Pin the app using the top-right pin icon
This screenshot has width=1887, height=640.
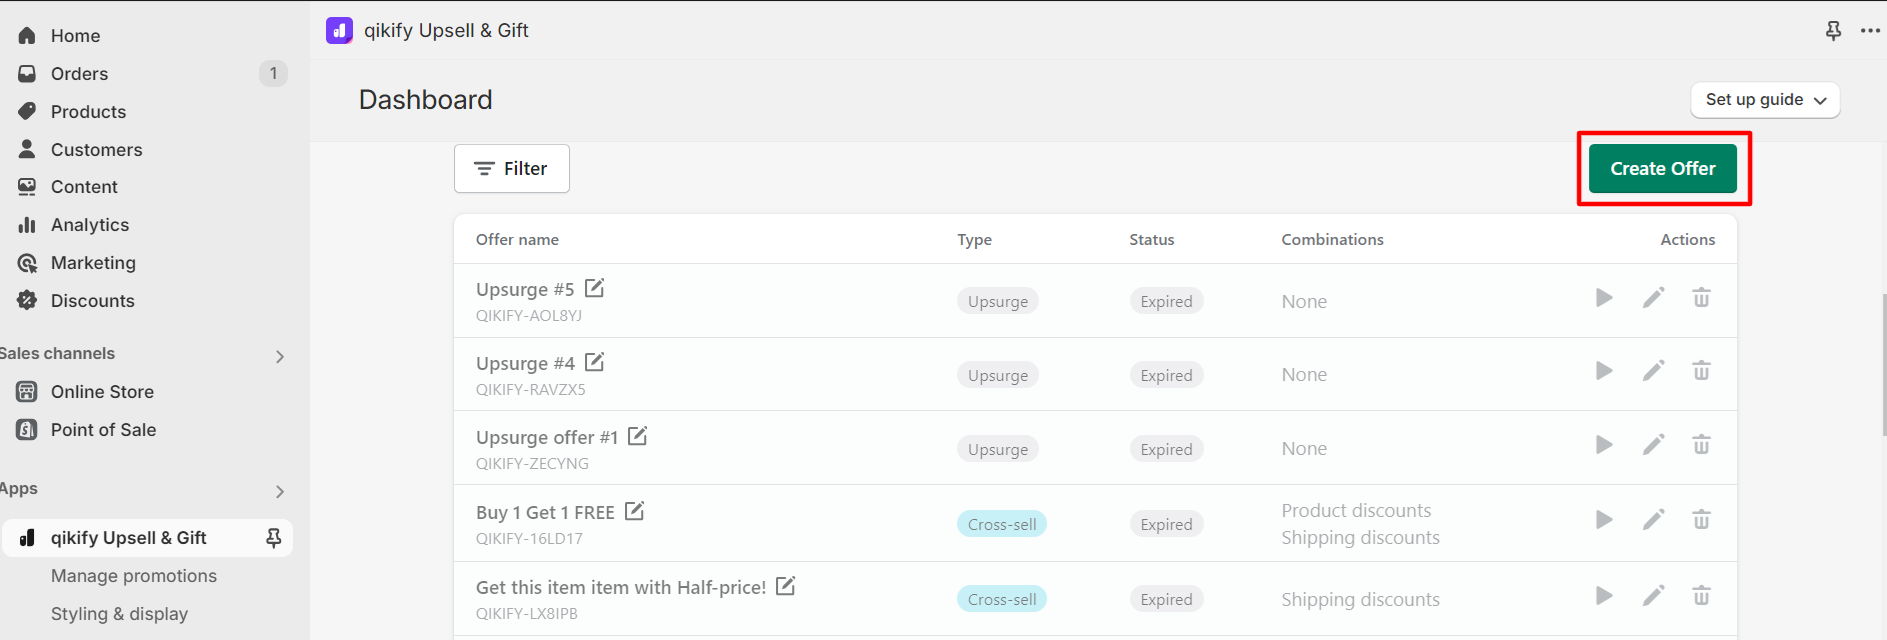[x=1833, y=31]
